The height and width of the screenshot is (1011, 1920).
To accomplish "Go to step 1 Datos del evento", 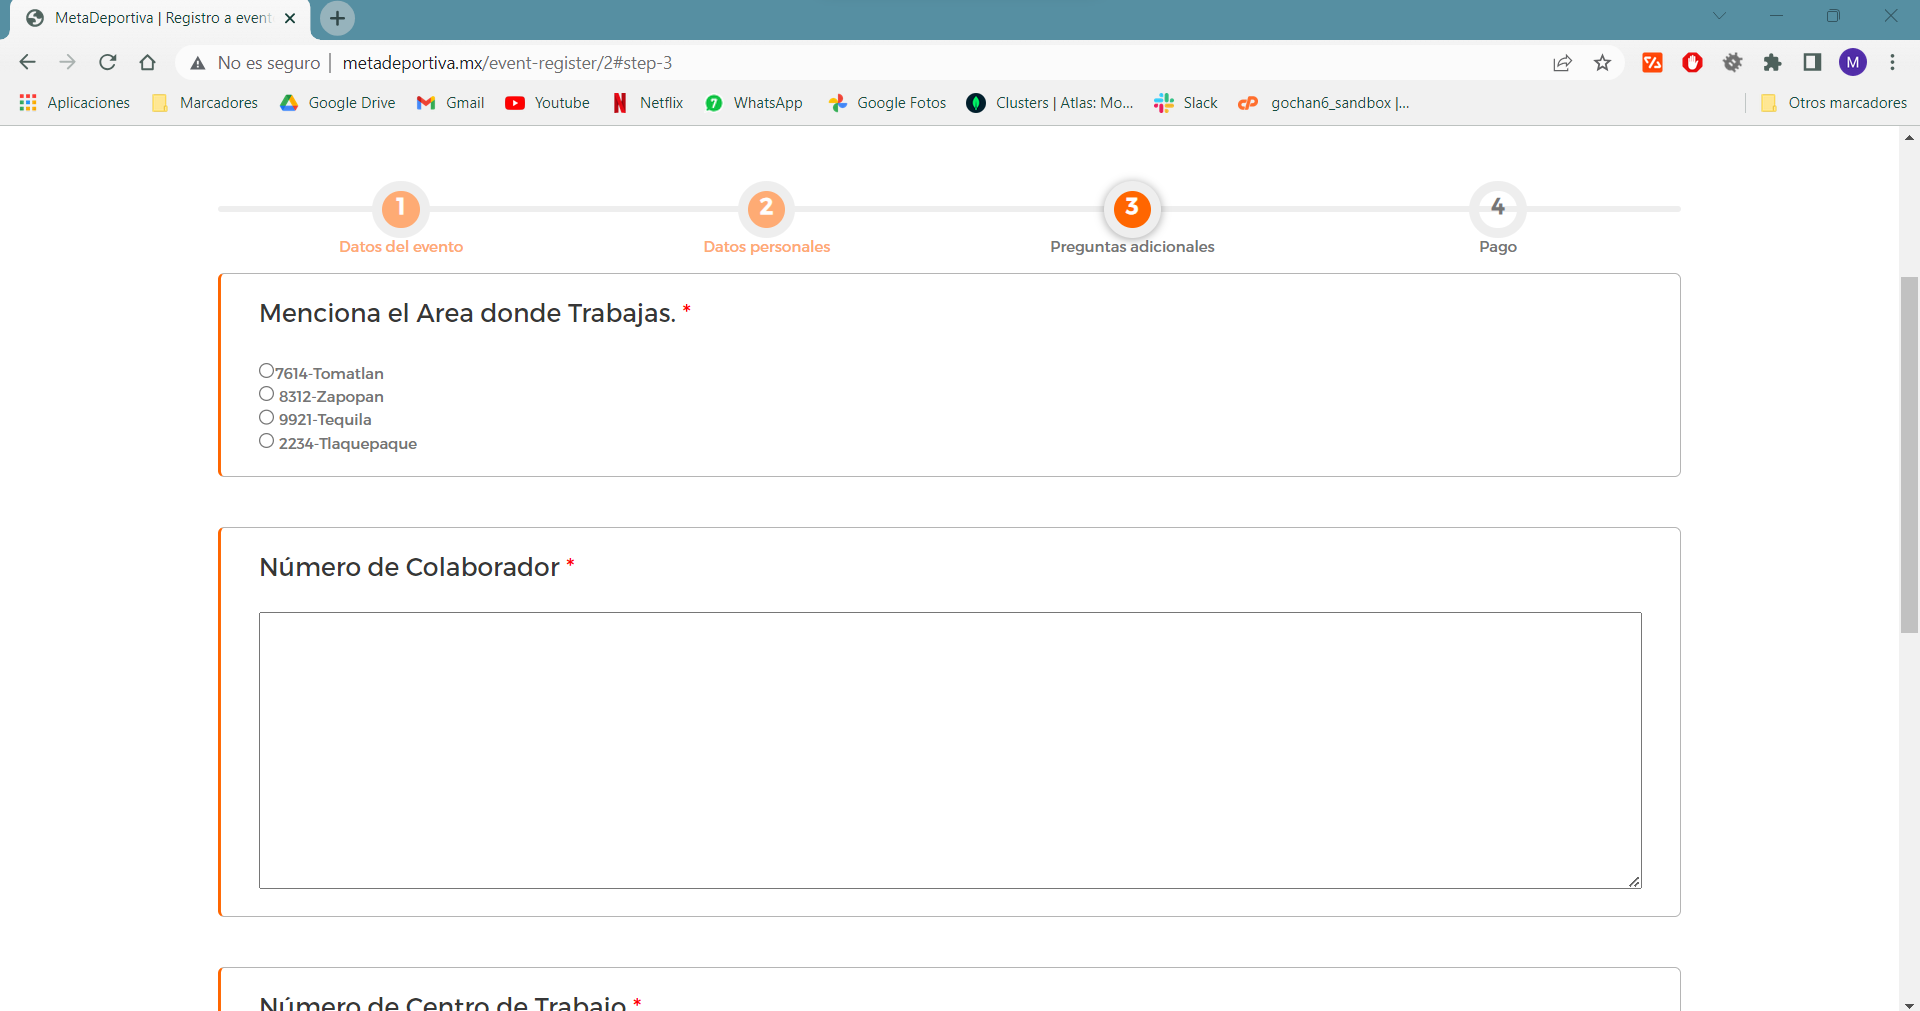I will (401, 208).
